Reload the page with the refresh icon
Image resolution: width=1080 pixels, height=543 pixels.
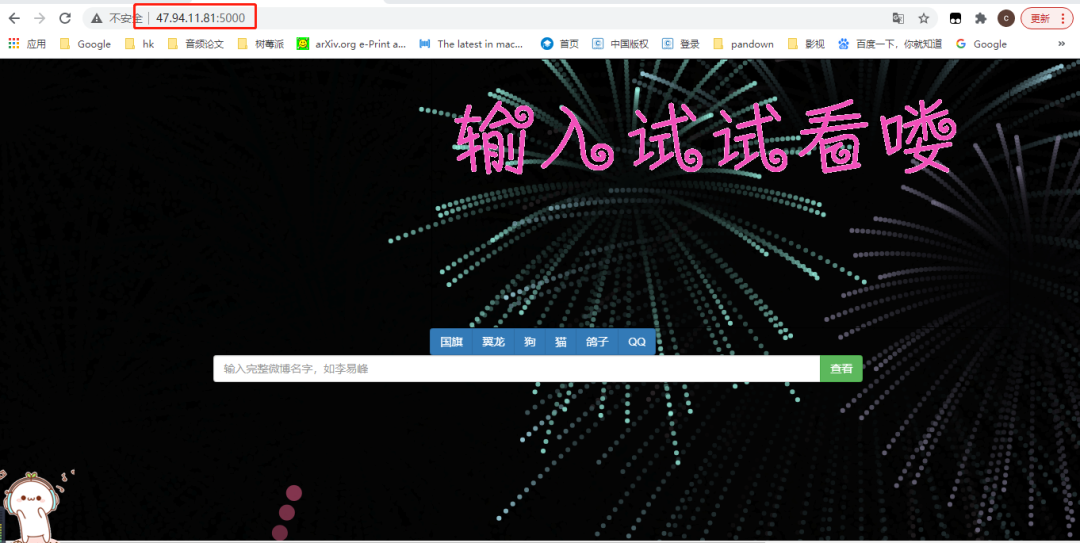(65, 19)
